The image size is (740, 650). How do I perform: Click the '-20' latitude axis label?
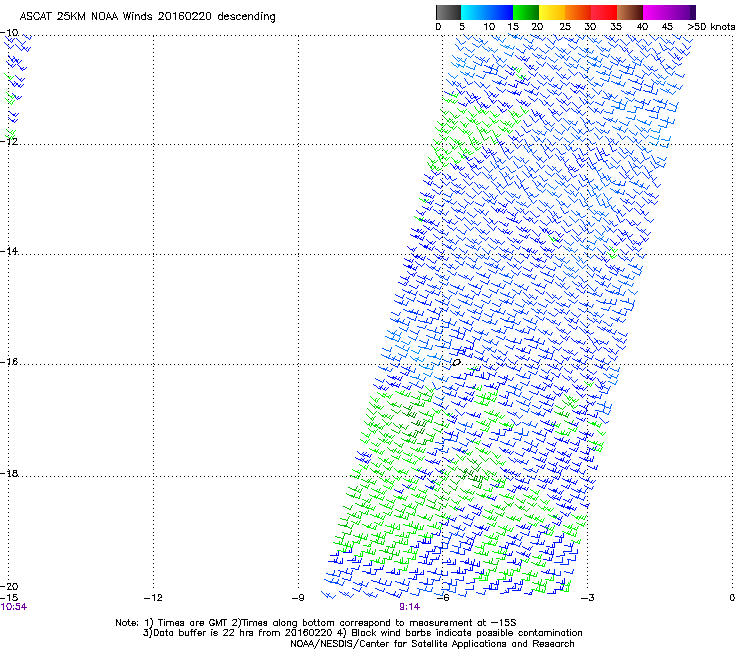click(9, 586)
